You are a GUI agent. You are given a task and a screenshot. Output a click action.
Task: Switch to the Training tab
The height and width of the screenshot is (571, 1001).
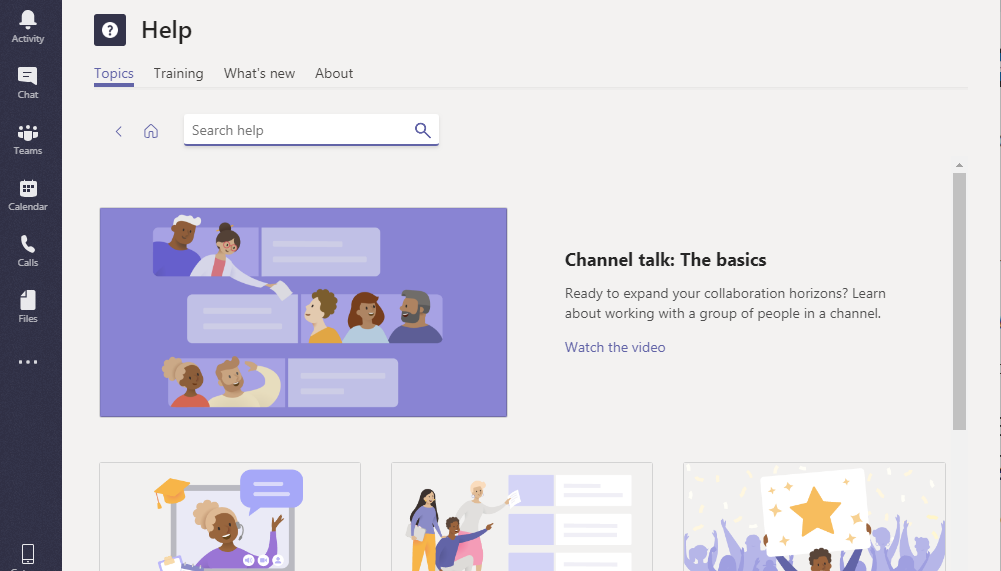(x=178, y=73)
